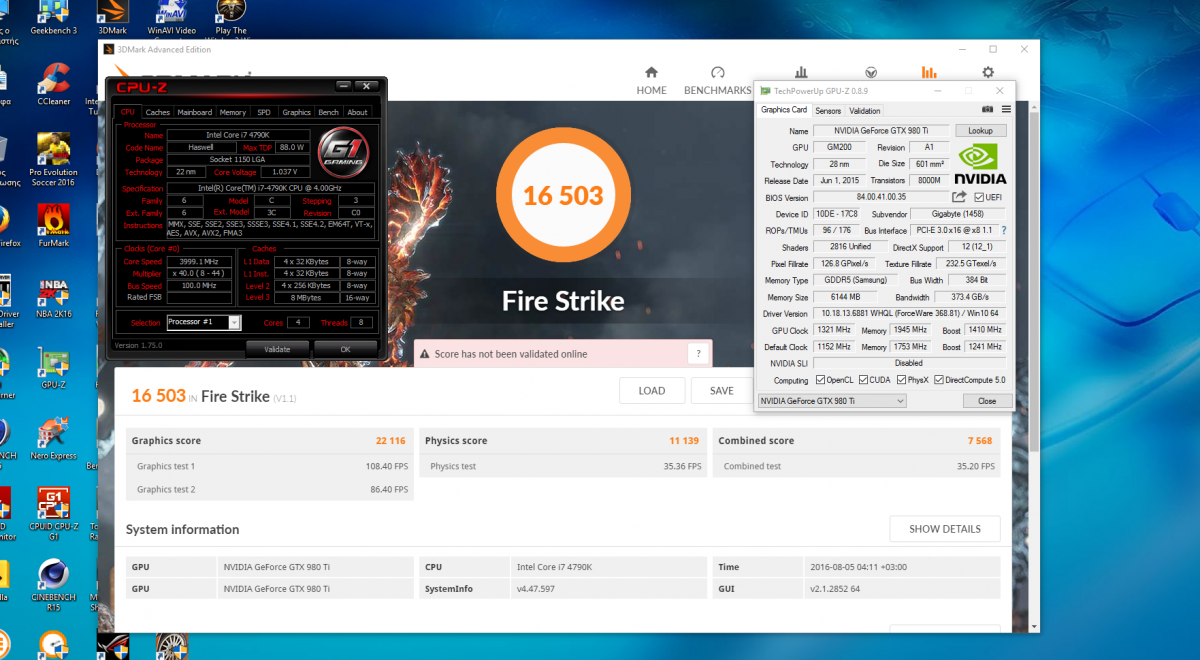Image resolution: width=1200 pixels, height=660 pixels.
Task: Click the Close button in GPU-Z
Action: pyautogui.click(x=987, y=401)
